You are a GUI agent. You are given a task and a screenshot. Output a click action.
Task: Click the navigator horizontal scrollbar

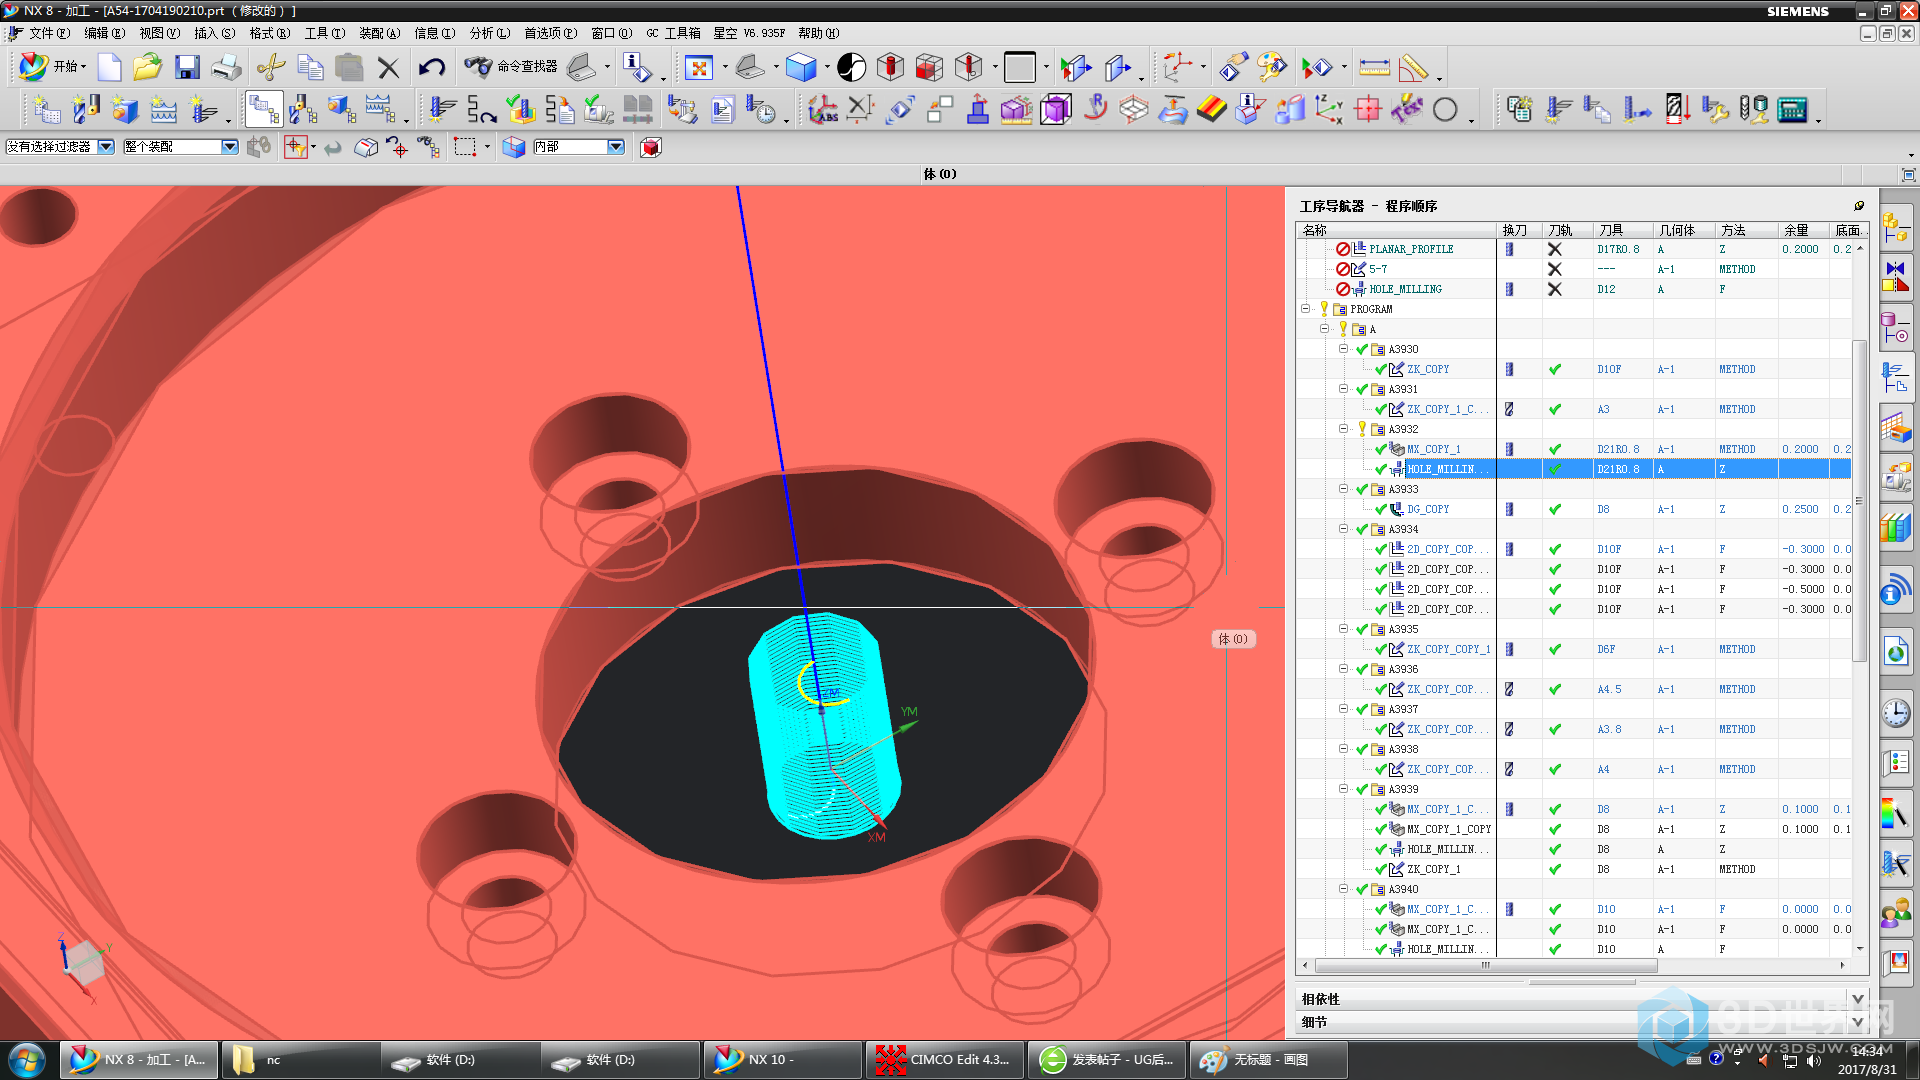point(1486,966)
